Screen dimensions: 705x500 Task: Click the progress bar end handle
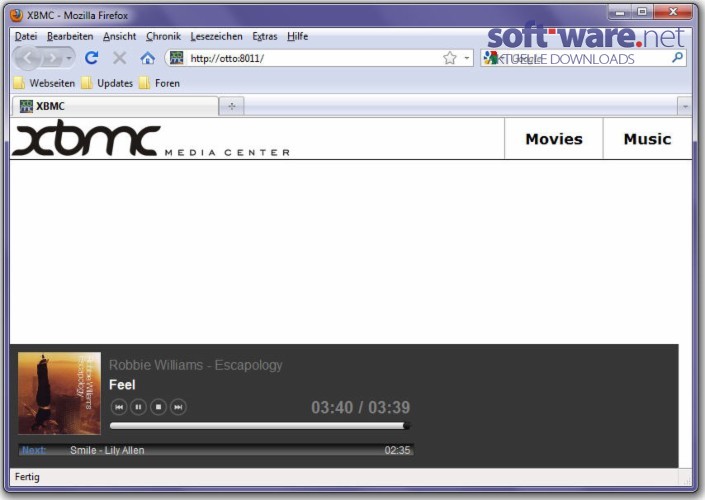point(406,426)
